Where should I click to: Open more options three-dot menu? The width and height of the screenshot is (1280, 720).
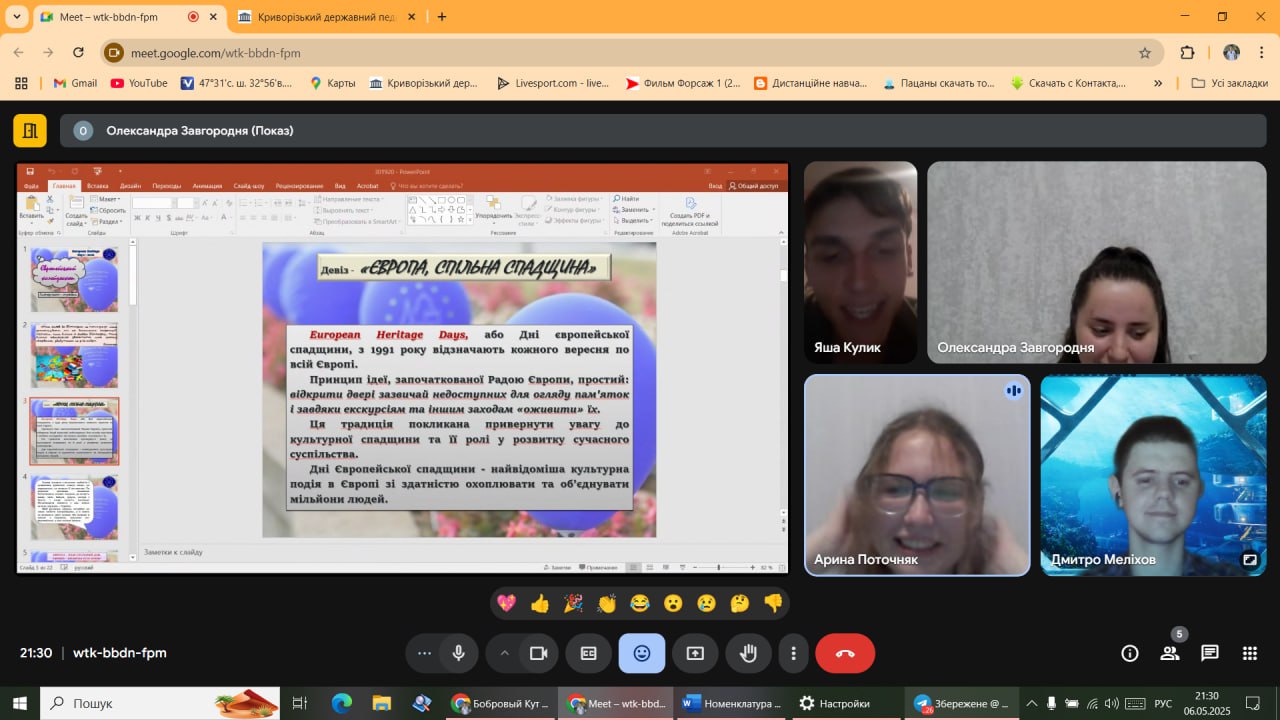coord(793,653)
